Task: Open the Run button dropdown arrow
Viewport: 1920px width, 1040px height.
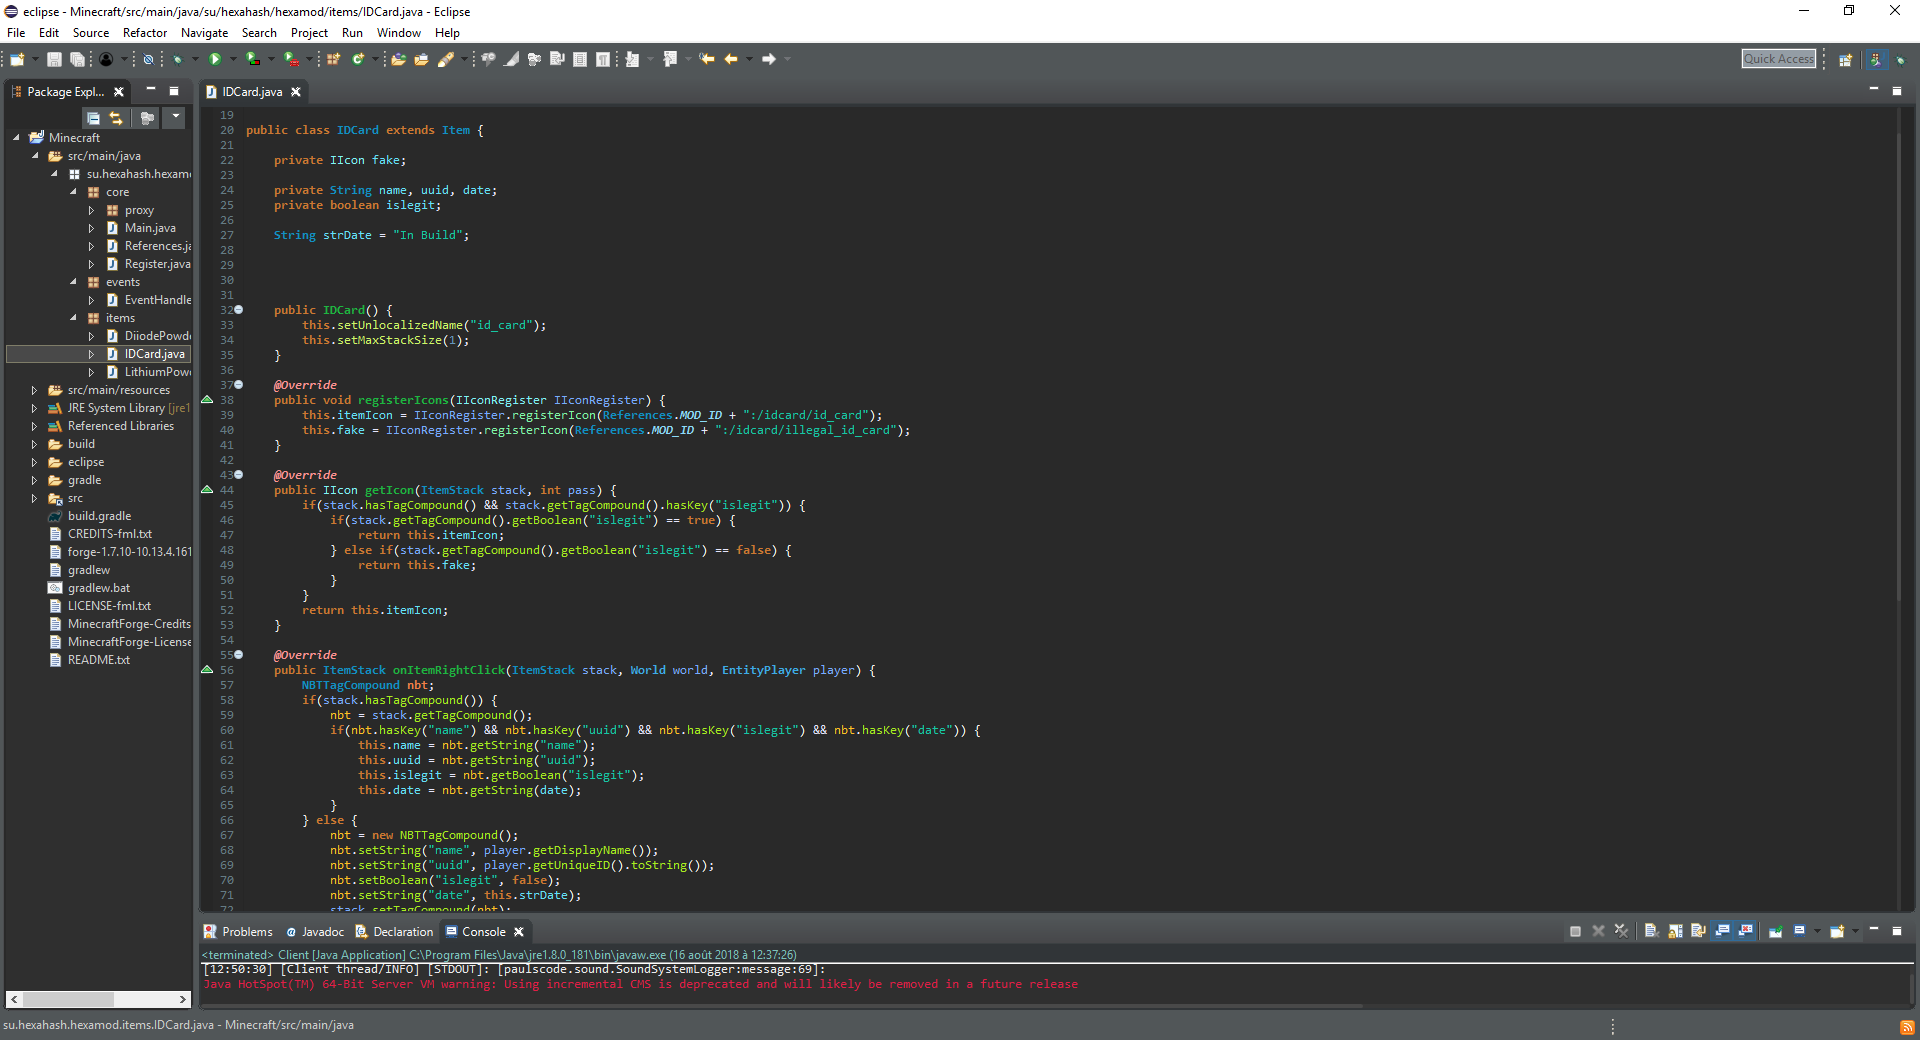Action: coord(232,60)
